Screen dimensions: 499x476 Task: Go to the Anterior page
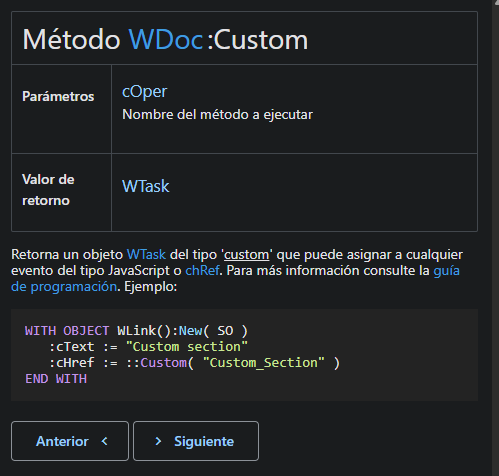tap(70, 441)
